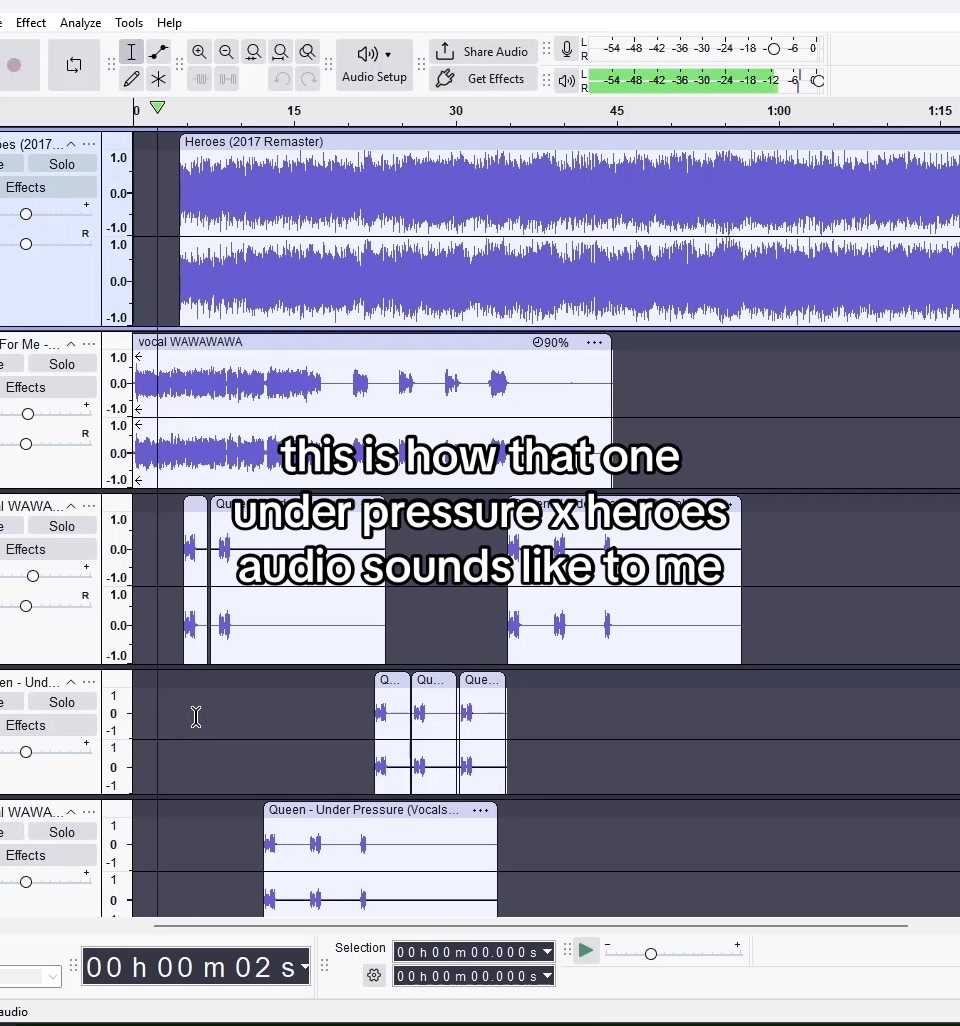Fit project to width zoom icon
This screenshot has height=1026, width=960.
point(280,52)
